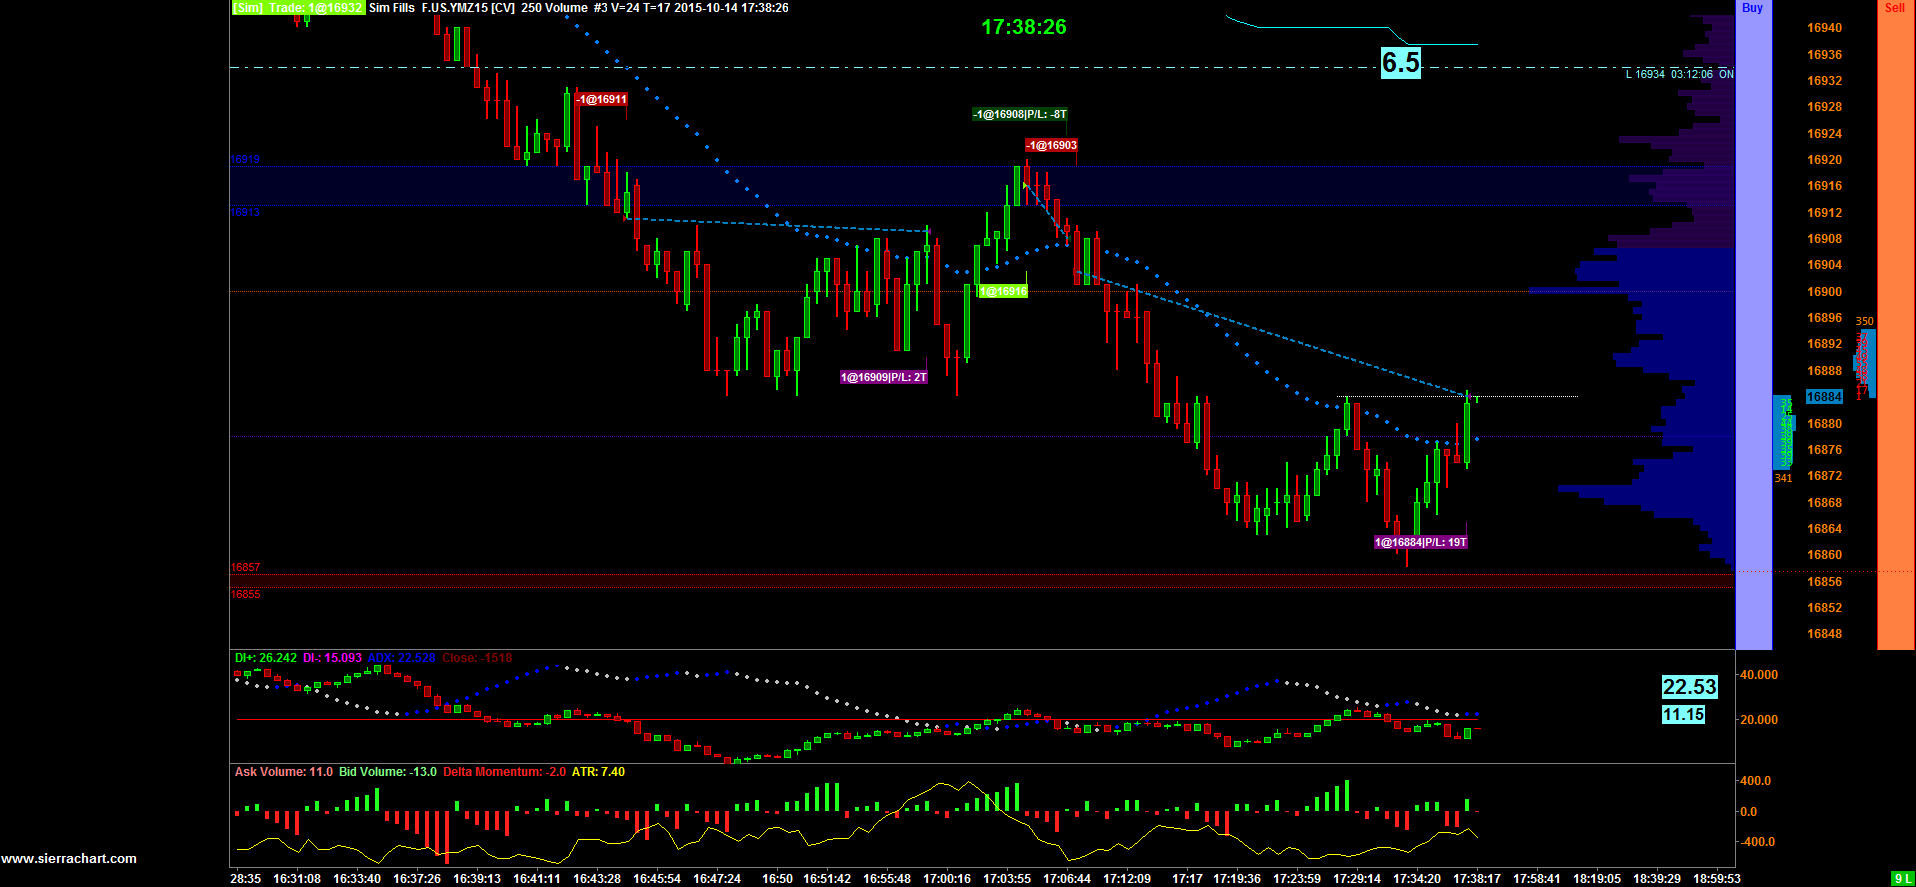This screenshot has height=887, width=1916.
Task: Click the yellow 'ATR: 7.40' study label
Action: [x=598, y=772]
